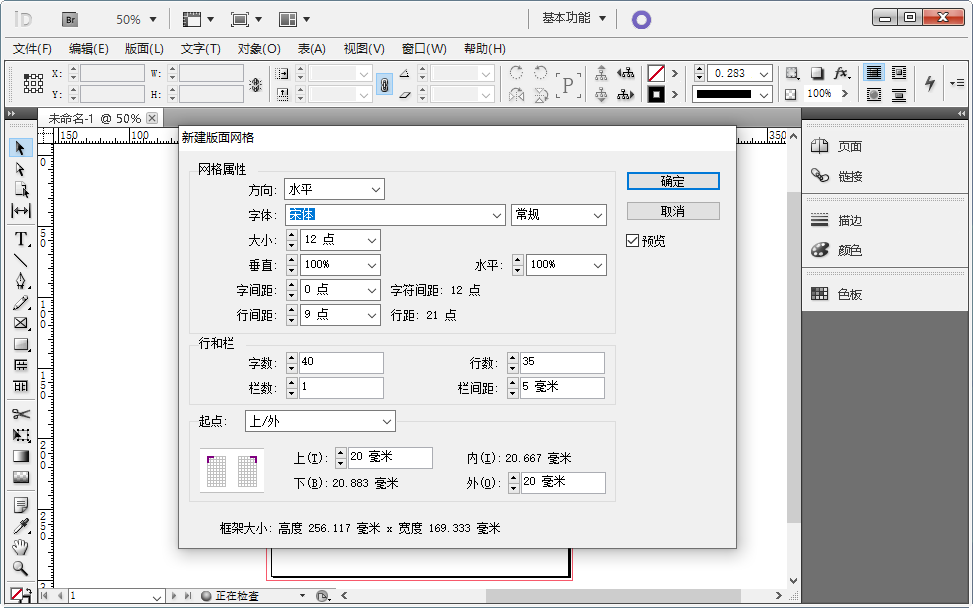Select the Selection tool arrow
Viewport: 973px width, 608px height.
[x=20, y=148]
